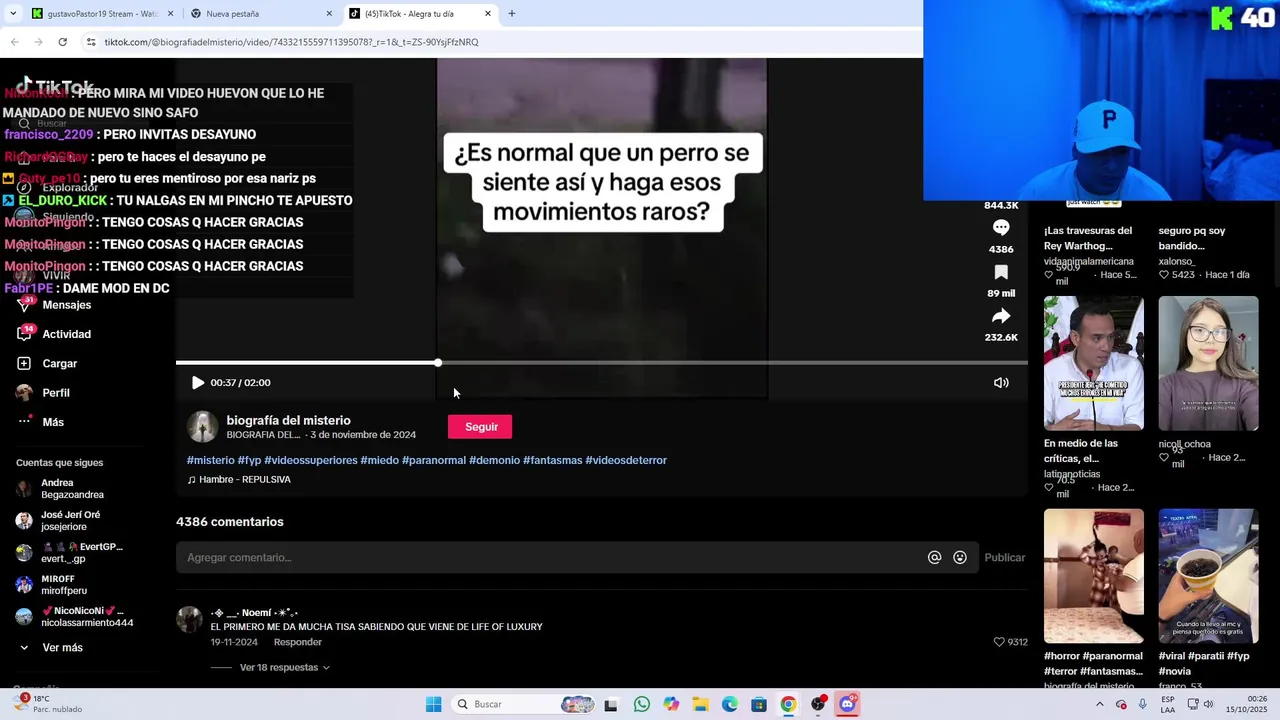Open the #viral #paratii video thumbnail
The width and height of the screenshot is (1280, 720).
(1208, 576)
